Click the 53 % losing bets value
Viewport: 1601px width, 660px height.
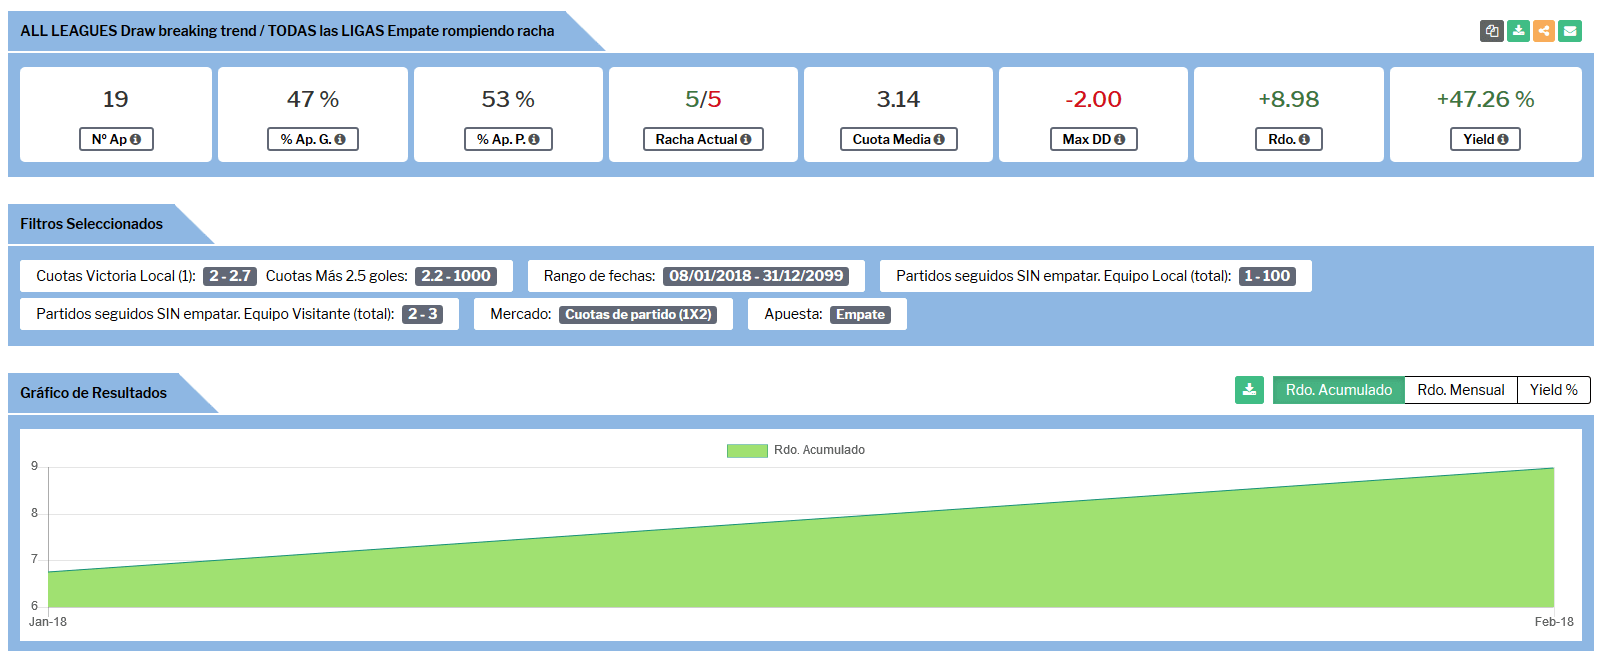pos(508,99)
